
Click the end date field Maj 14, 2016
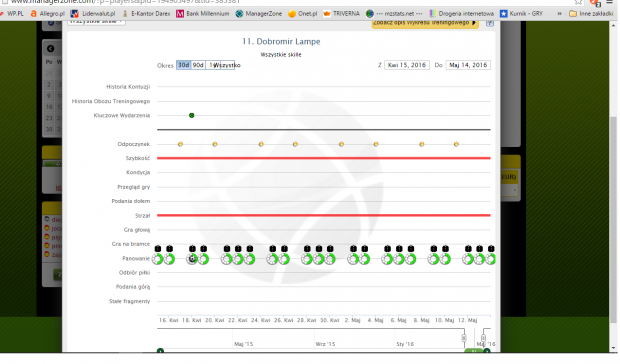coord(468,65)
